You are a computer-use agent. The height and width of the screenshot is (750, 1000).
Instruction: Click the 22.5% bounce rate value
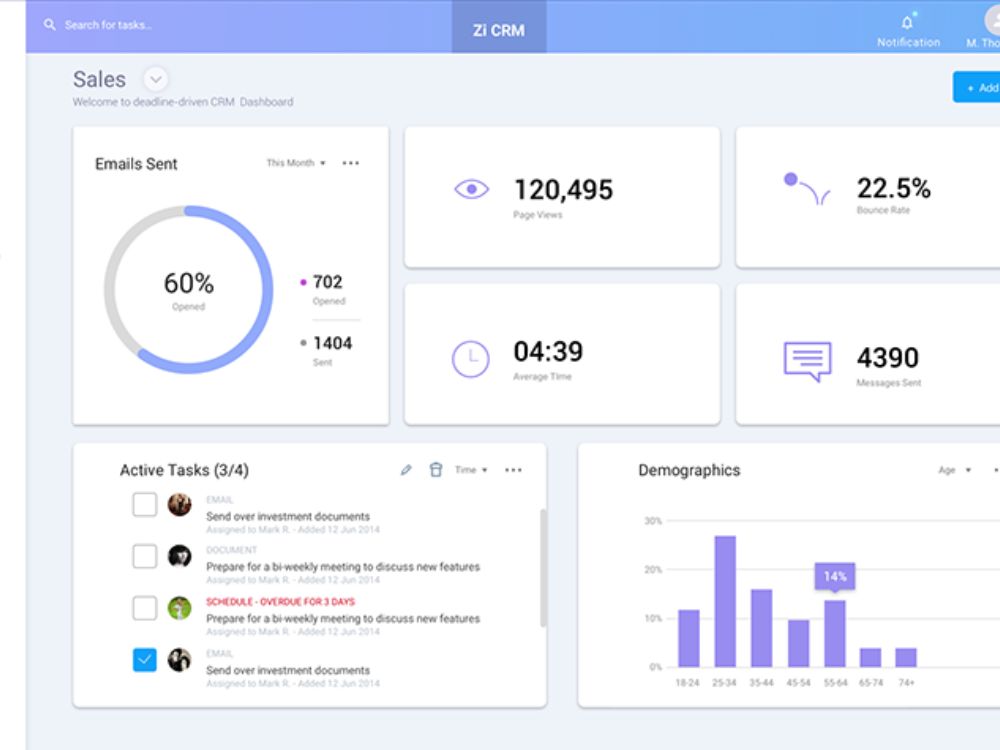(893, 188)
